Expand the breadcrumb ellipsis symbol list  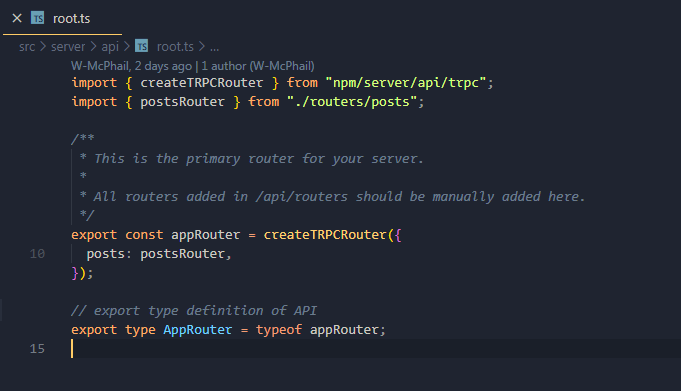[215, 46]
